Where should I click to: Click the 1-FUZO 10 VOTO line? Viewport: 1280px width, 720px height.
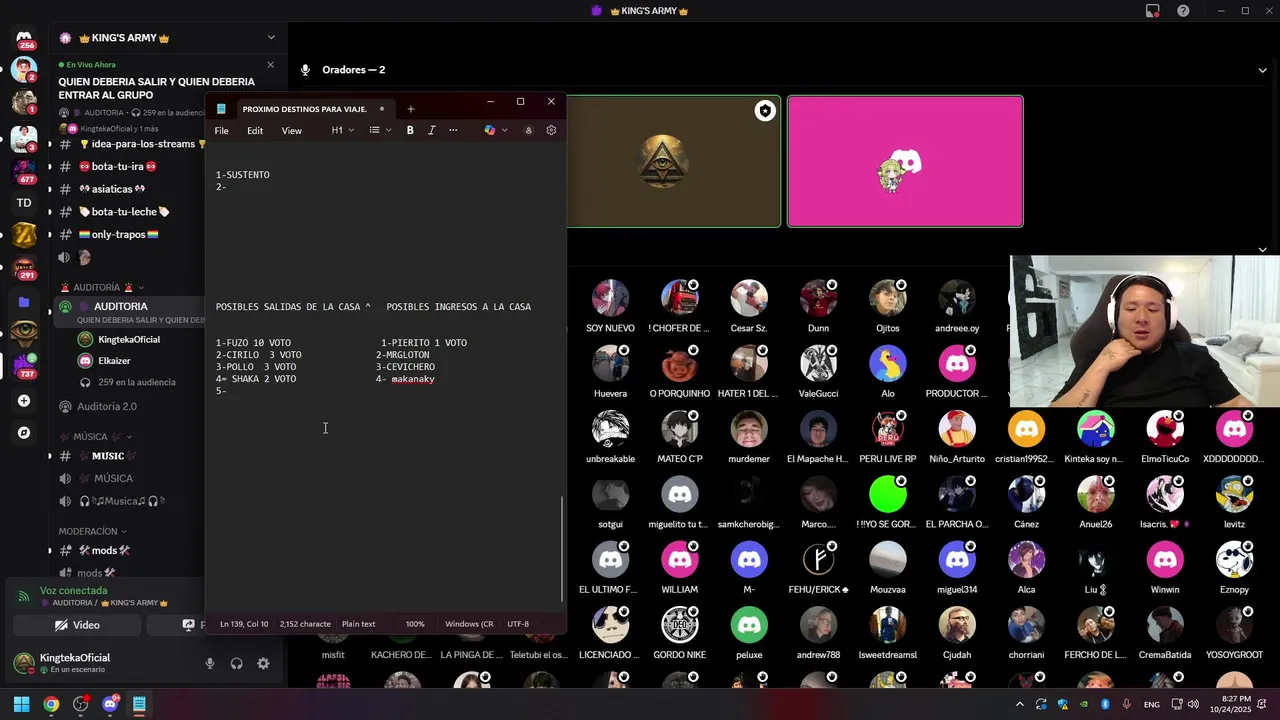253,343
